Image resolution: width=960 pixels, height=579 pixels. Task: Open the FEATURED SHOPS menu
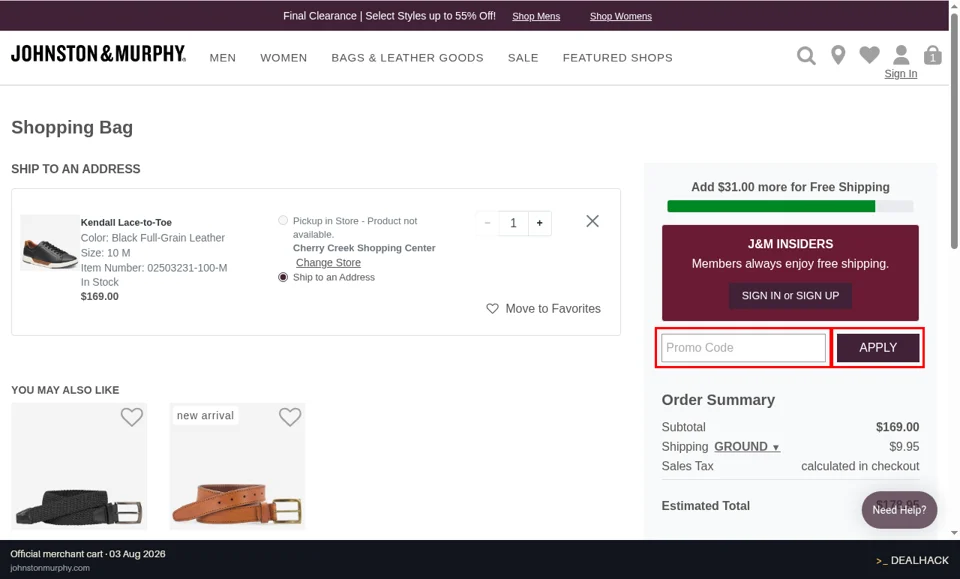pyautogui.click(x=617, y=58)
